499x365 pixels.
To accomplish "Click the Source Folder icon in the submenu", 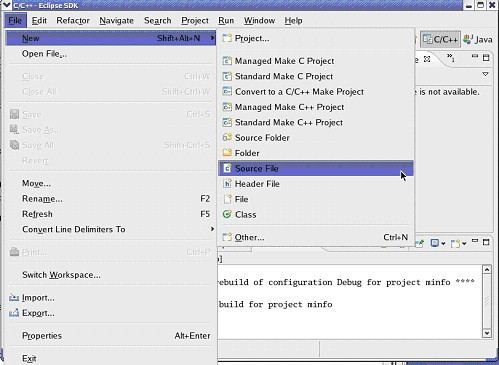I will 227,137.
